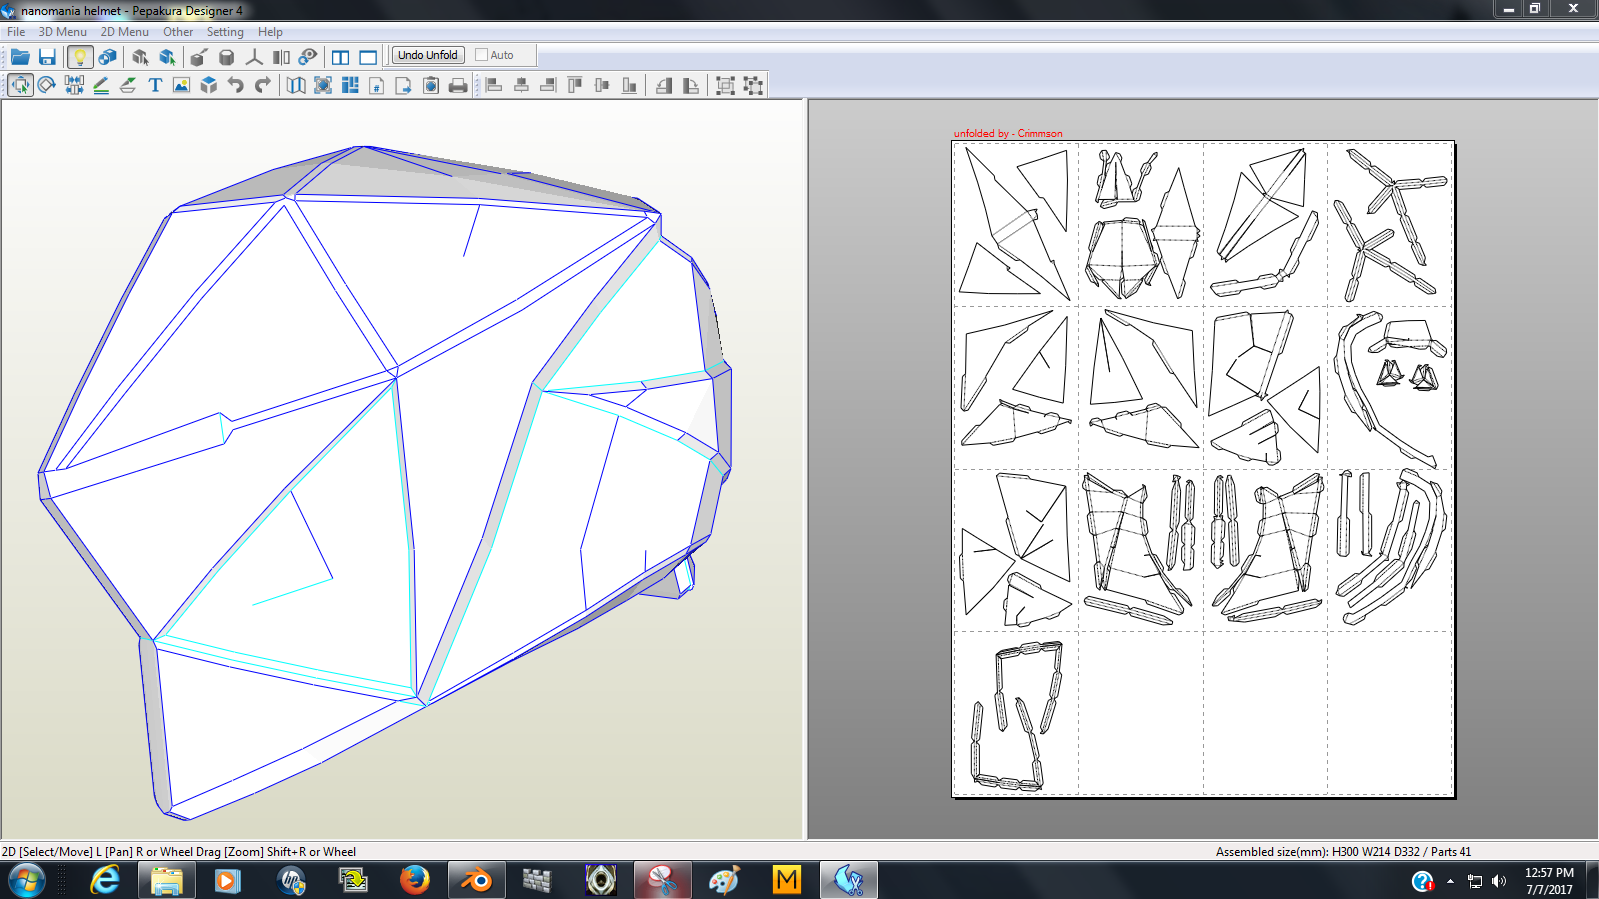Click the Align Left icon

(494, 86)
